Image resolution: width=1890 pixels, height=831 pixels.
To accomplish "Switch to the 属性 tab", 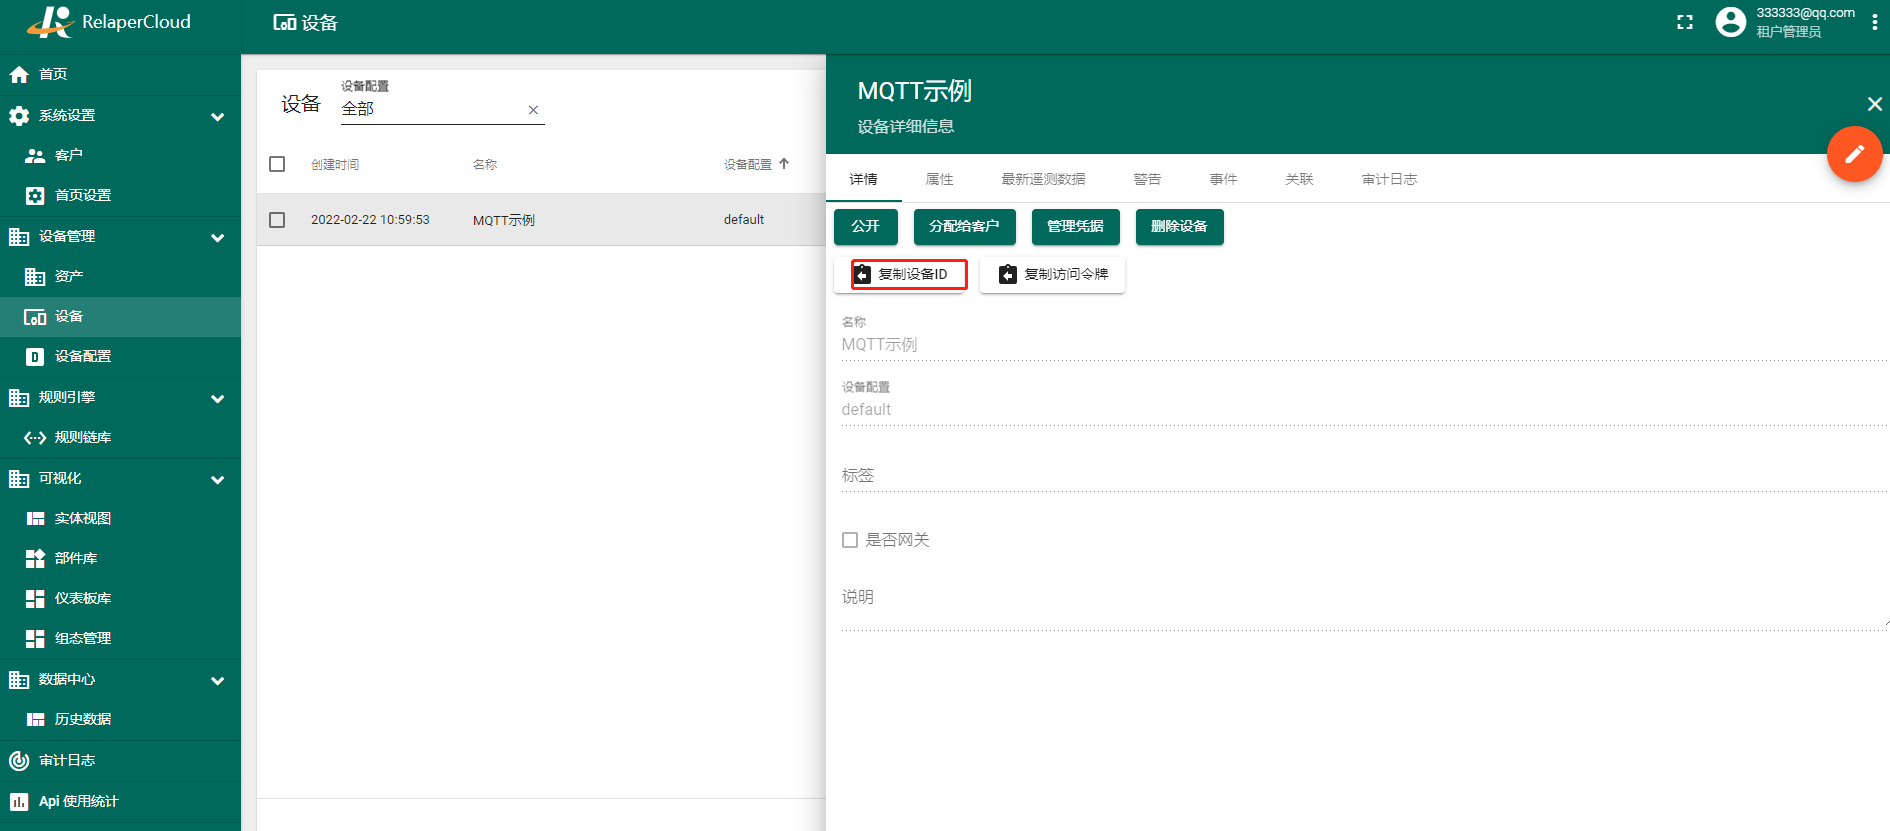I will [940, 179].
